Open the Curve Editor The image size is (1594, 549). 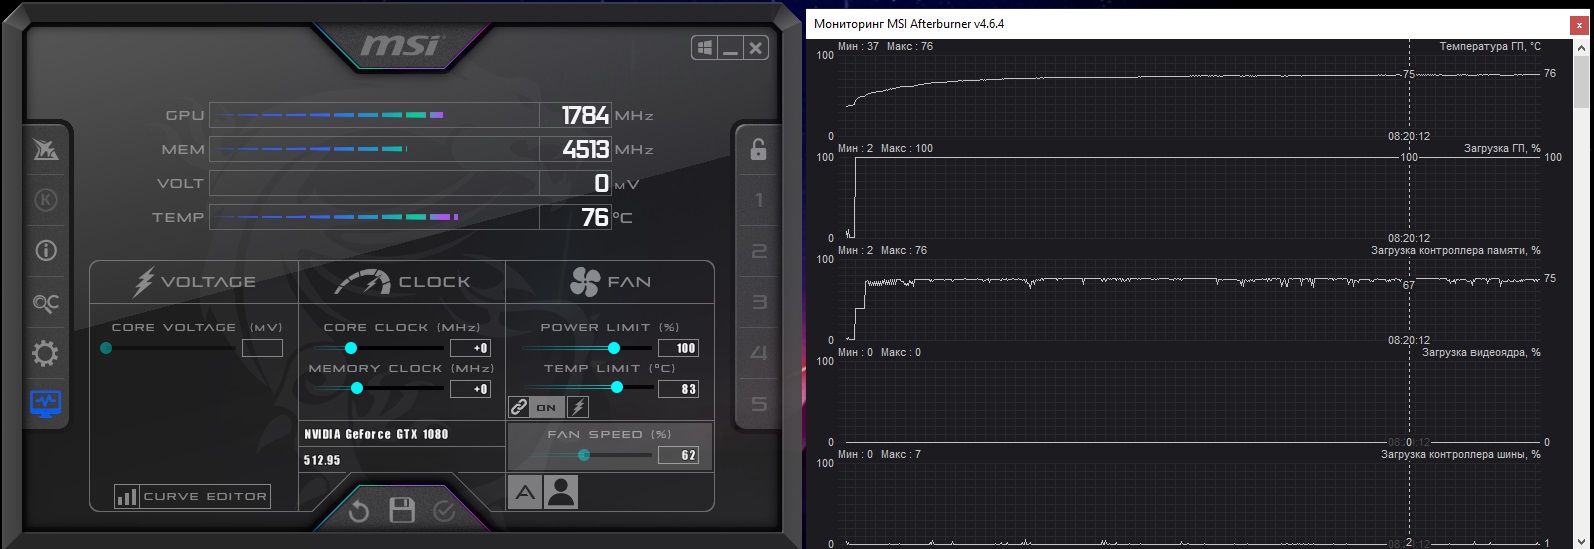(x=192, y=496)
